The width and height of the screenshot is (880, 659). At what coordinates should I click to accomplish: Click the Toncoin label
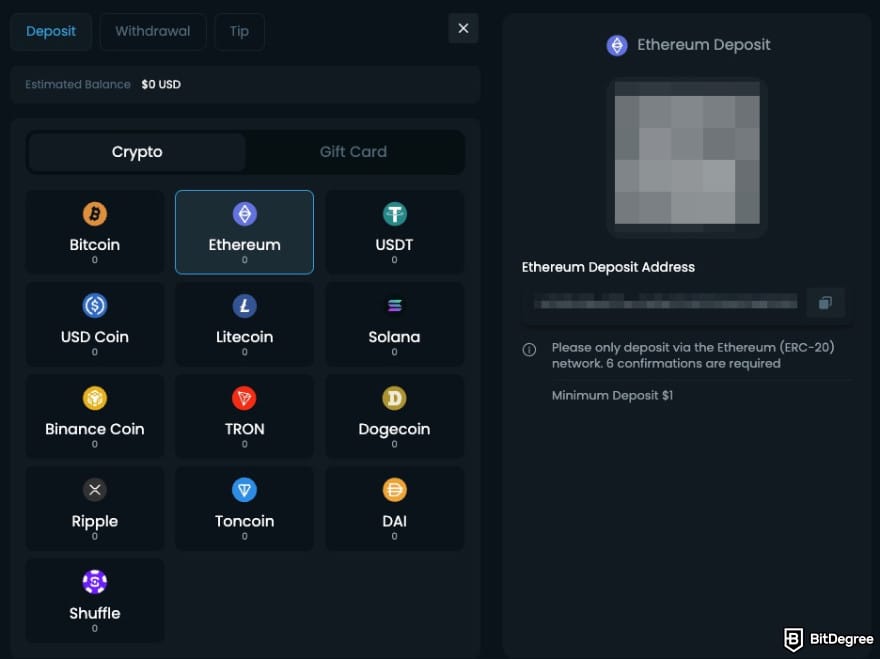245,521
